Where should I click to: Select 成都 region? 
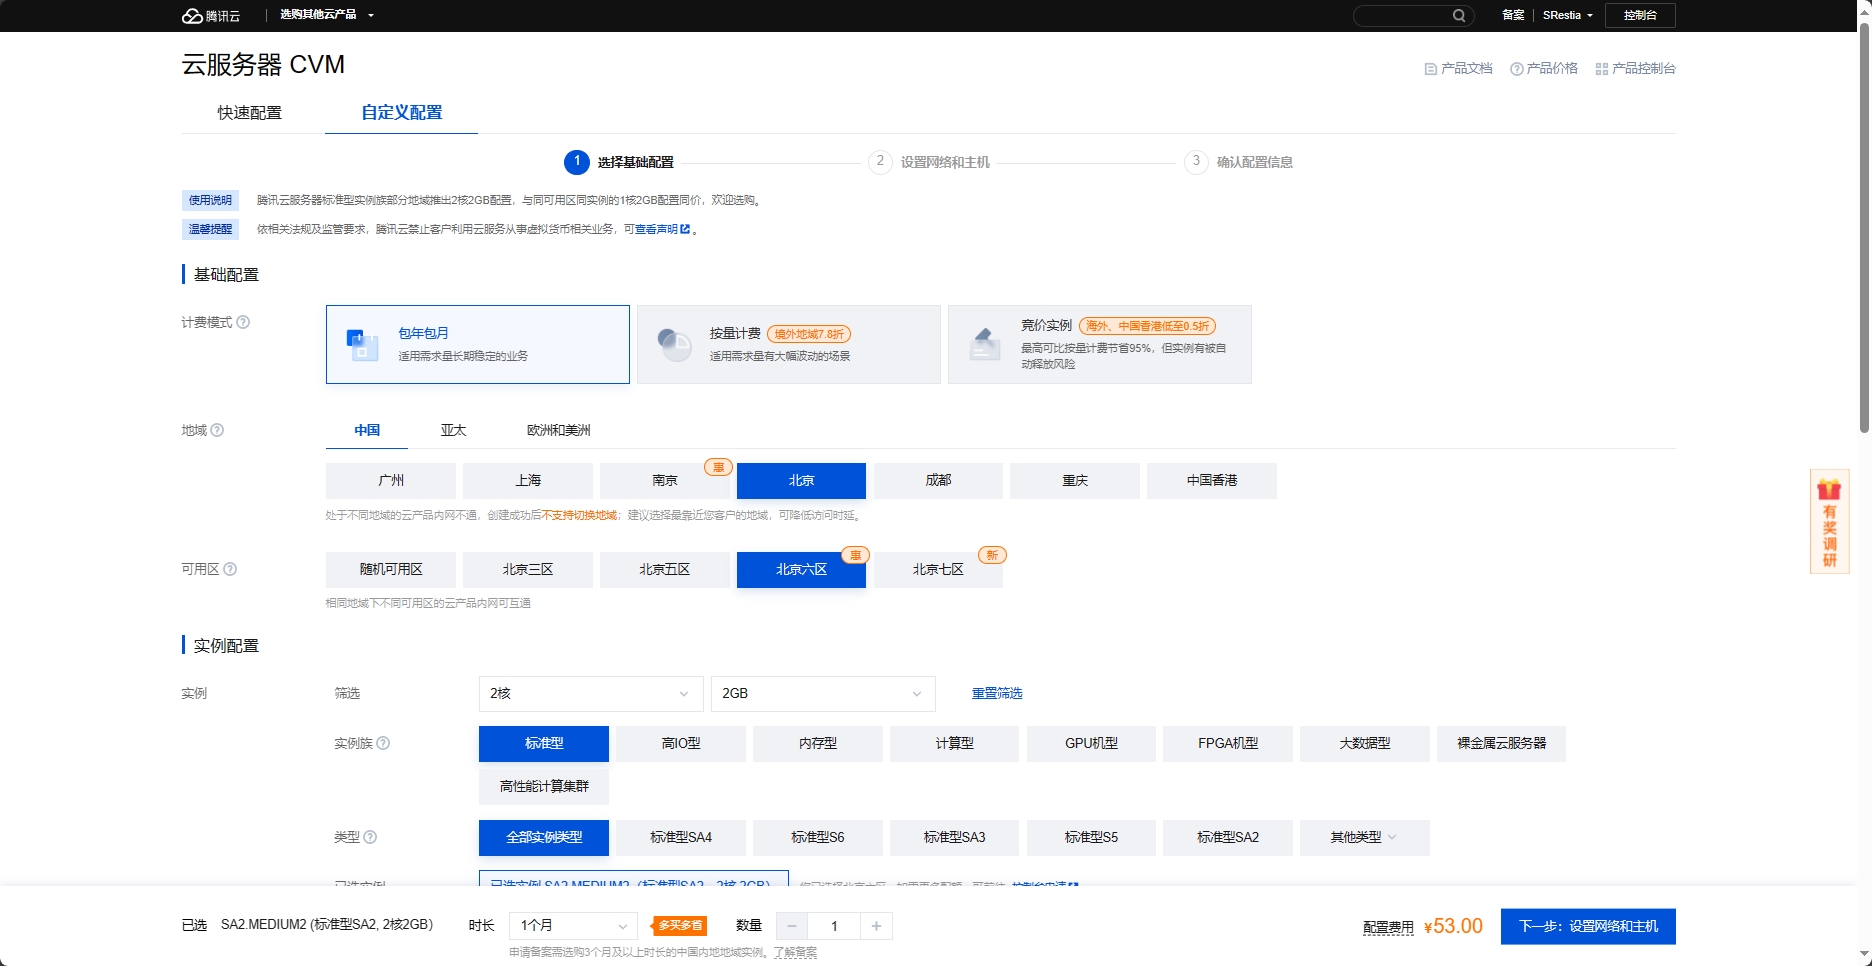[938, 481]
